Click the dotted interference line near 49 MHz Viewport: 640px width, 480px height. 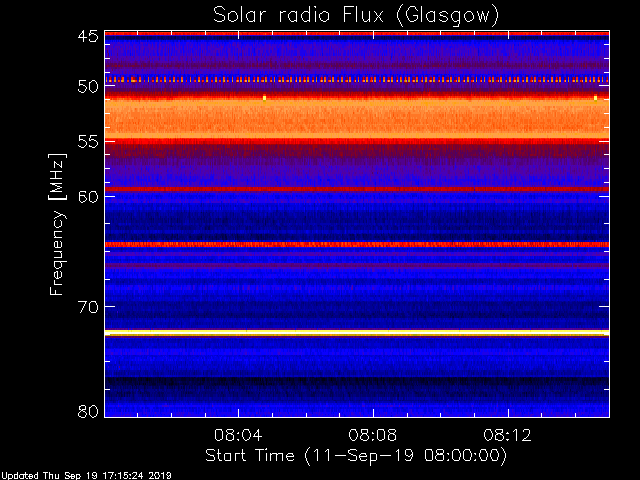tap(357, 80)
